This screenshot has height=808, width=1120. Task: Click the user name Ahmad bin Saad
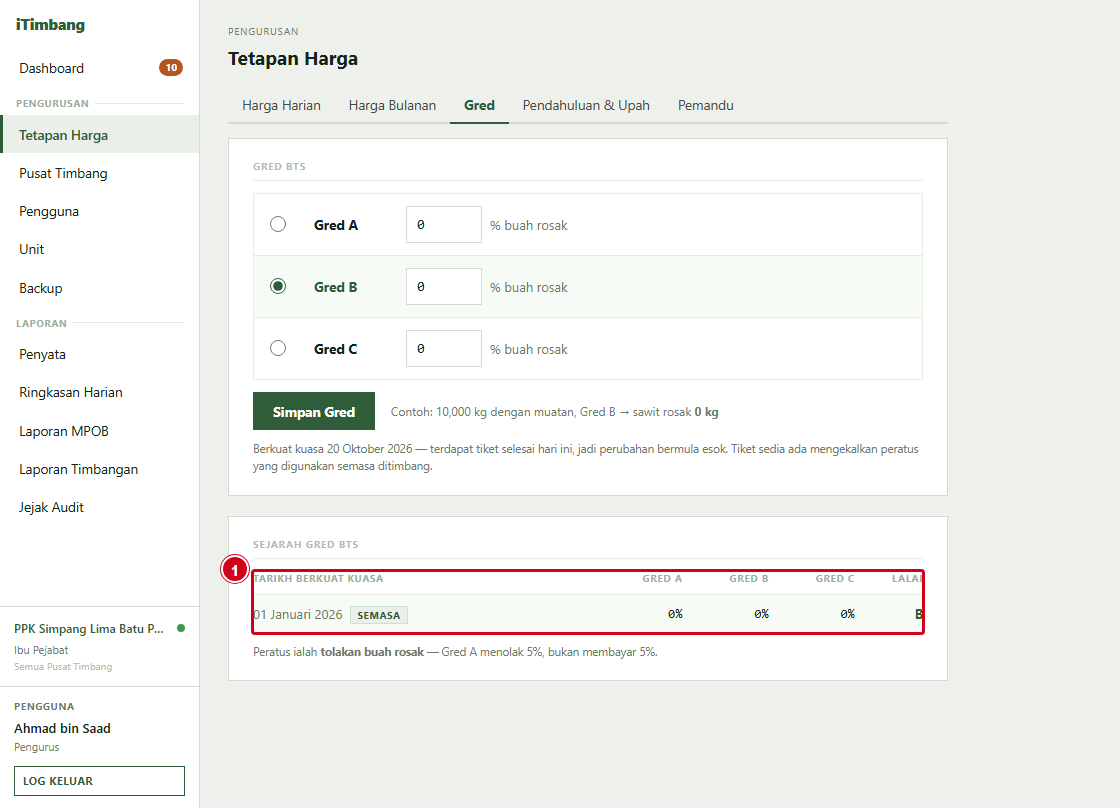(x=62, y=728)
